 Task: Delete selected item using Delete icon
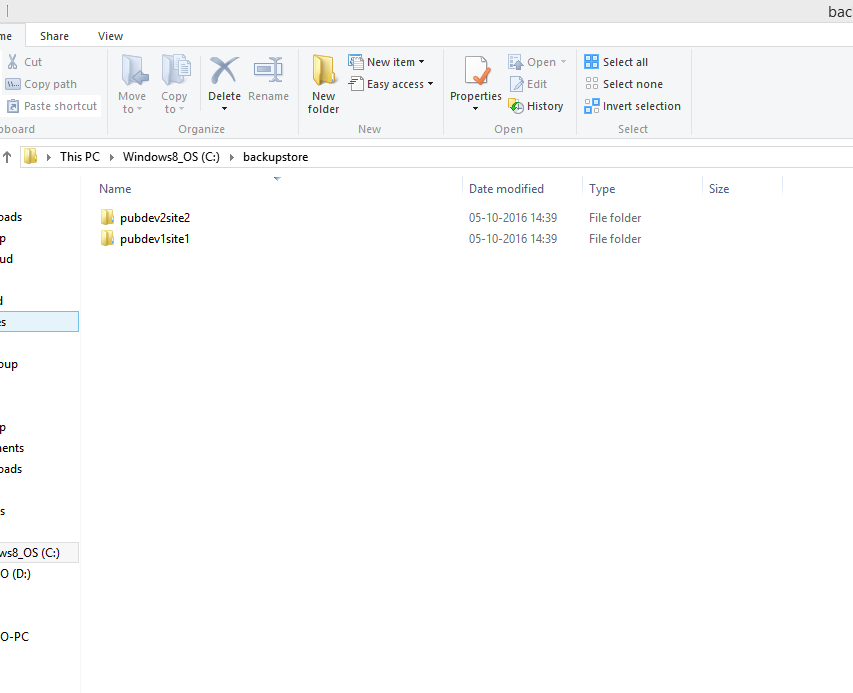click(x=224, y=78)
